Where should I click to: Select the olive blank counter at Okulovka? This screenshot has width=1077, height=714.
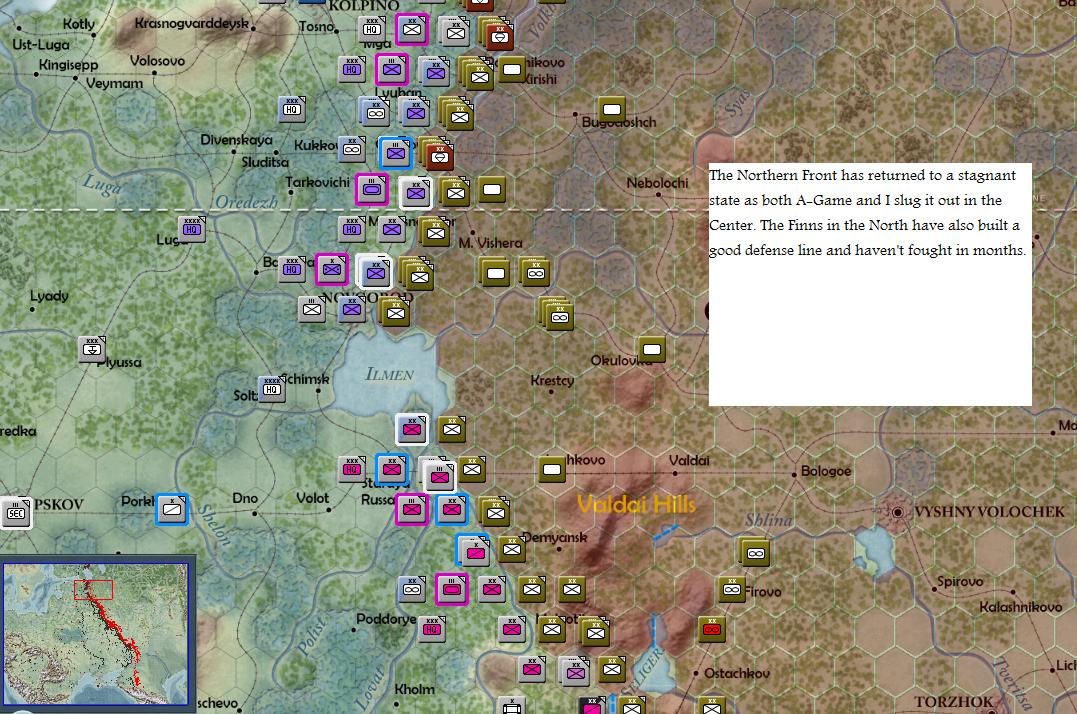[x=651, y=349]
